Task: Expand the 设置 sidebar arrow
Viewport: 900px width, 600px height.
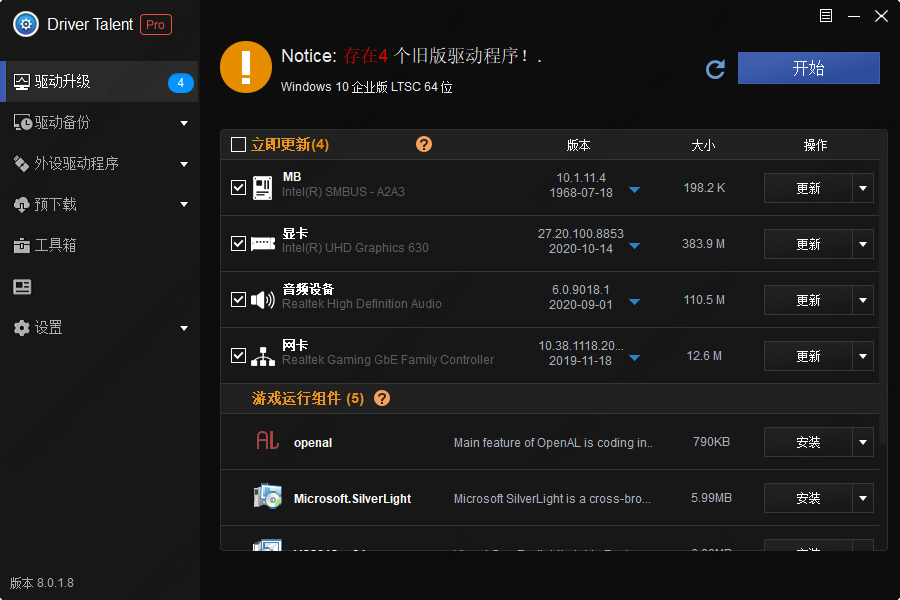Action: (x=184, y=328)
